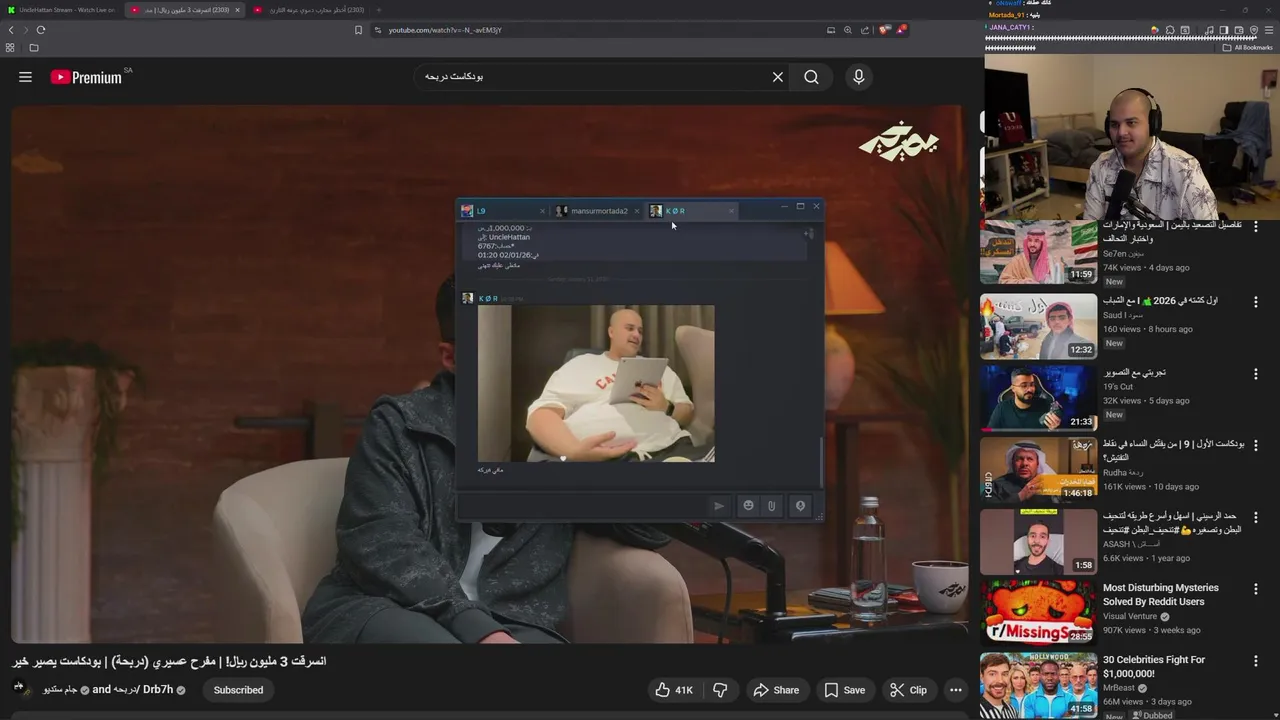
Task: Open options for 19's Cut video
Action: click(1256, 374)
